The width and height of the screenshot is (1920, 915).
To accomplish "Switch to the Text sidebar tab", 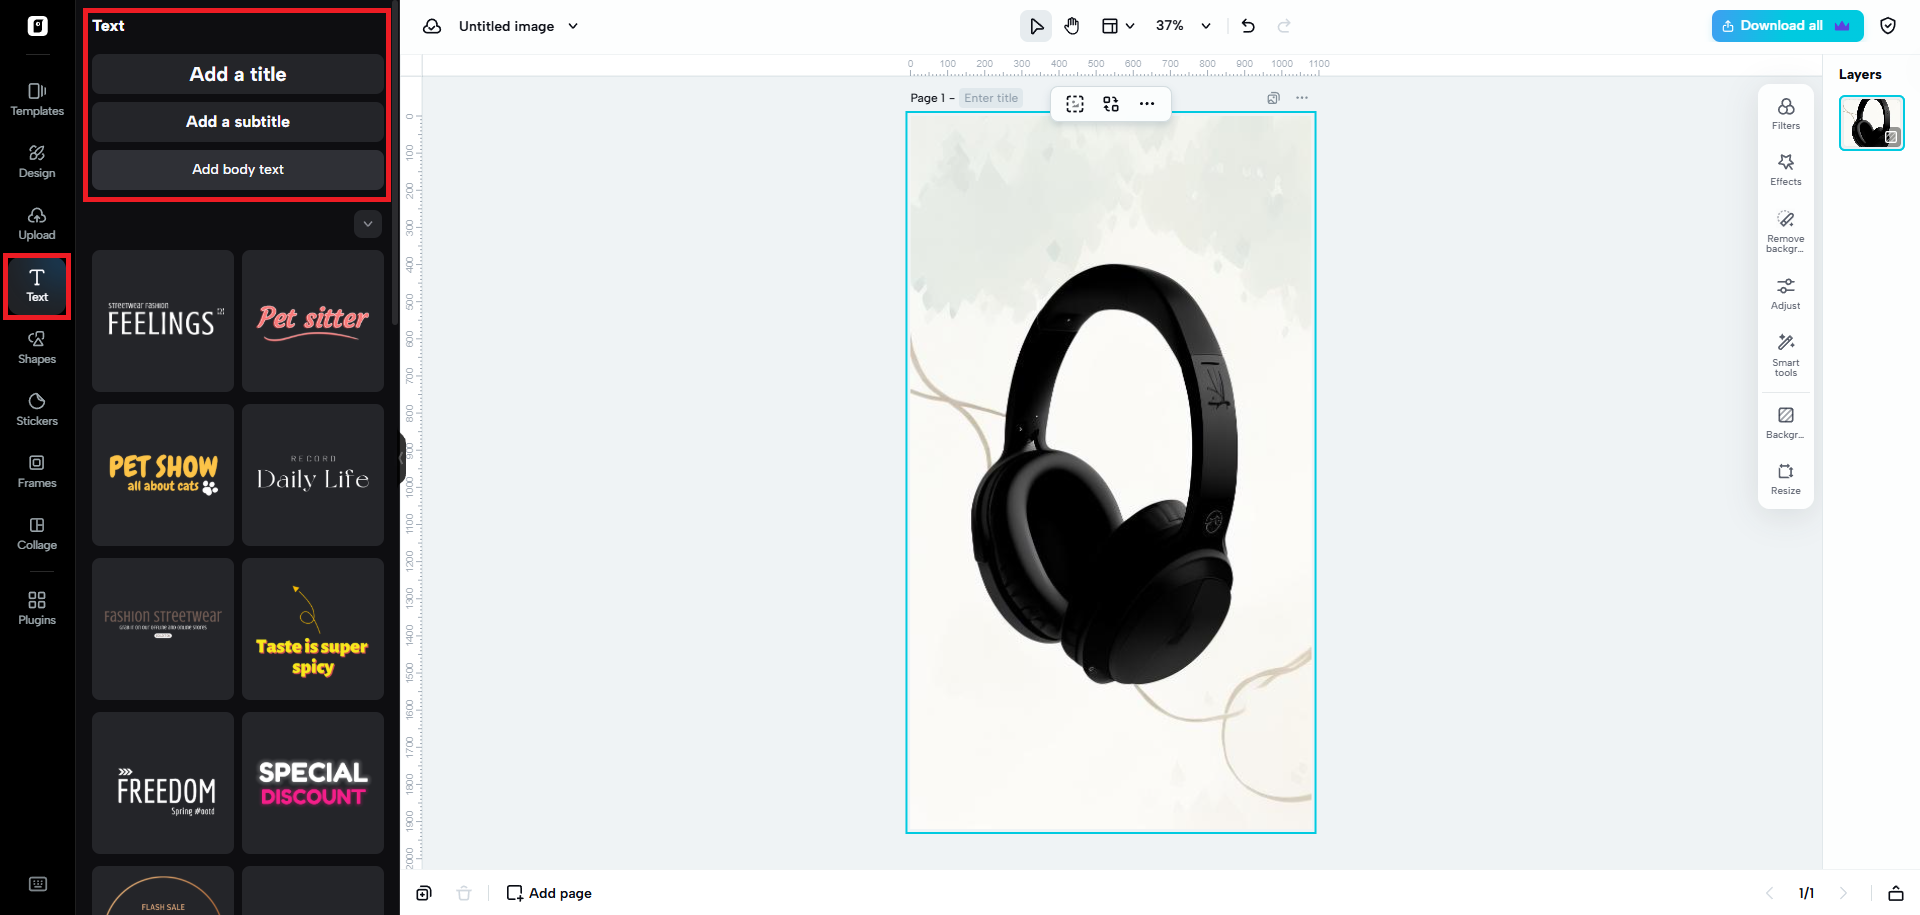I will point(37,285).
